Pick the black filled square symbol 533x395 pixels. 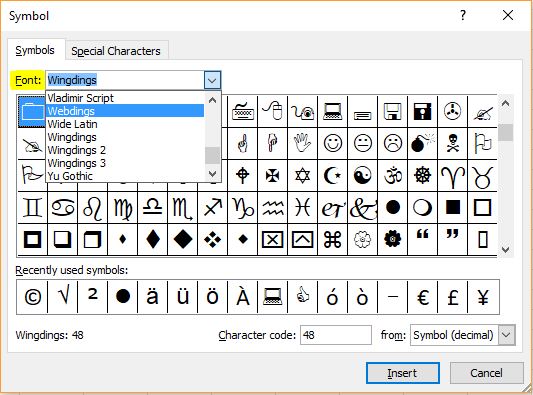click(452, 207)
